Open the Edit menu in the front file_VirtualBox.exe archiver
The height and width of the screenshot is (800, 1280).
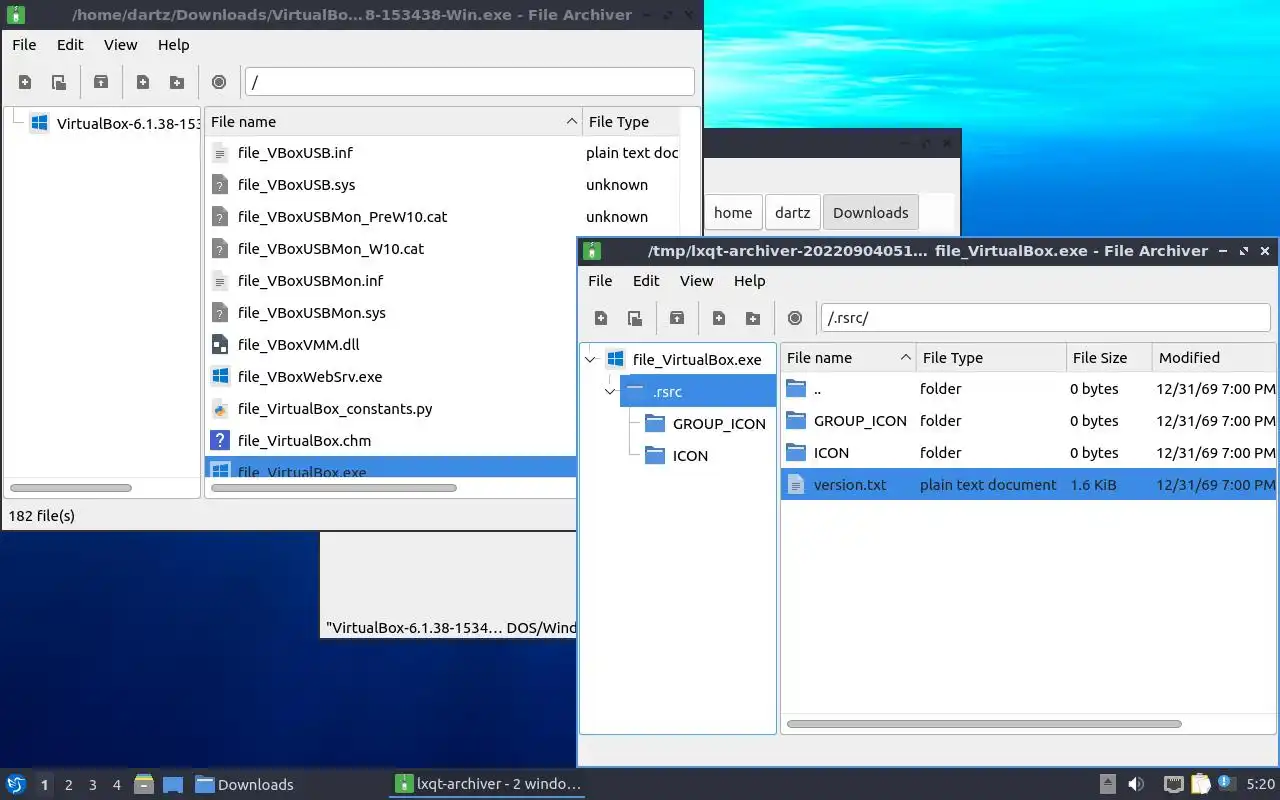[x=646, y=280]
